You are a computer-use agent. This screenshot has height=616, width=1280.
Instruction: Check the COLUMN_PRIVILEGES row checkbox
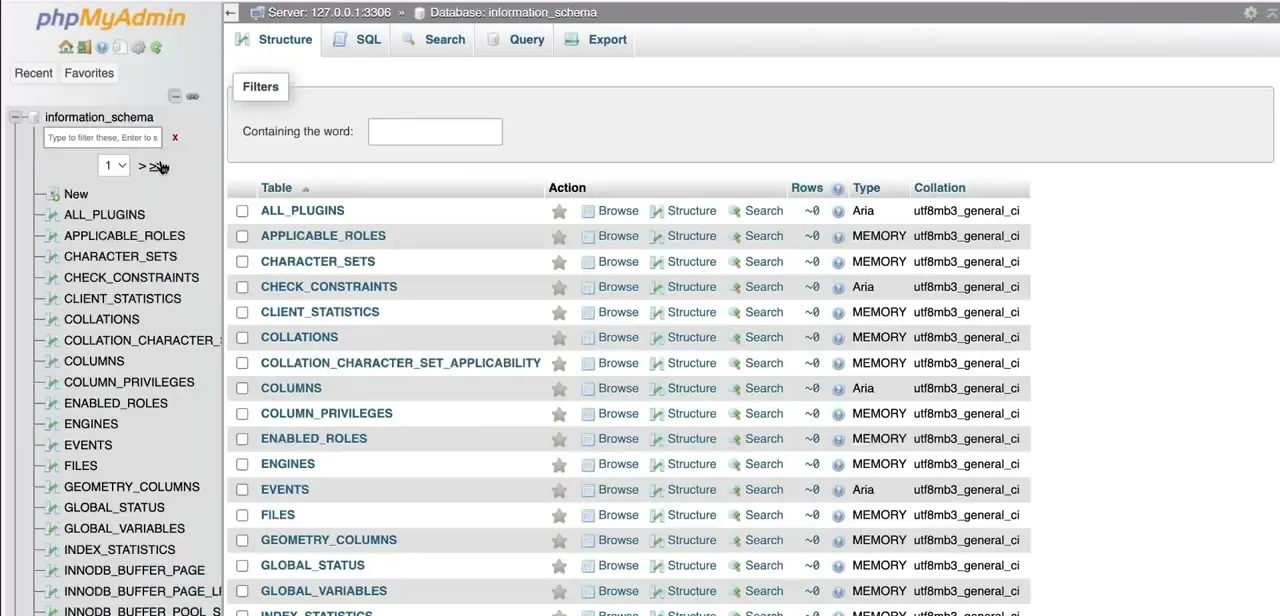(x=242, y=414)
